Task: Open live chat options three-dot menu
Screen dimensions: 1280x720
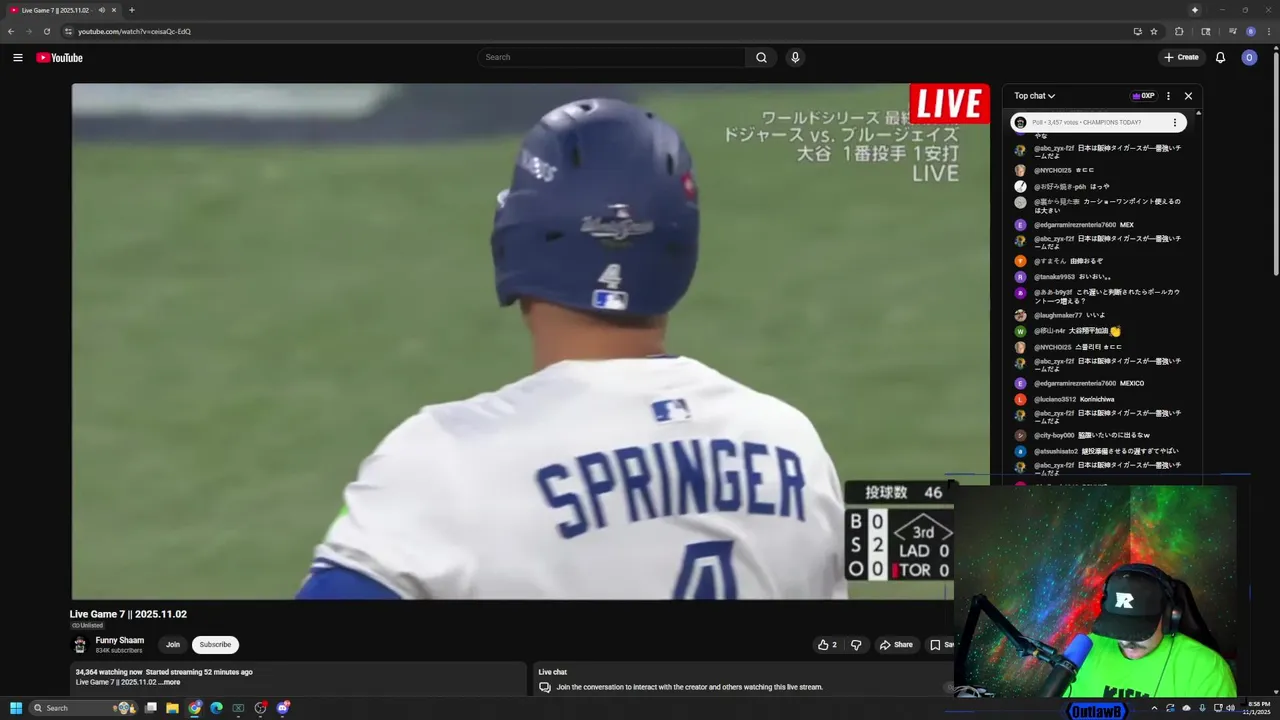Action: coord(1168,96)
